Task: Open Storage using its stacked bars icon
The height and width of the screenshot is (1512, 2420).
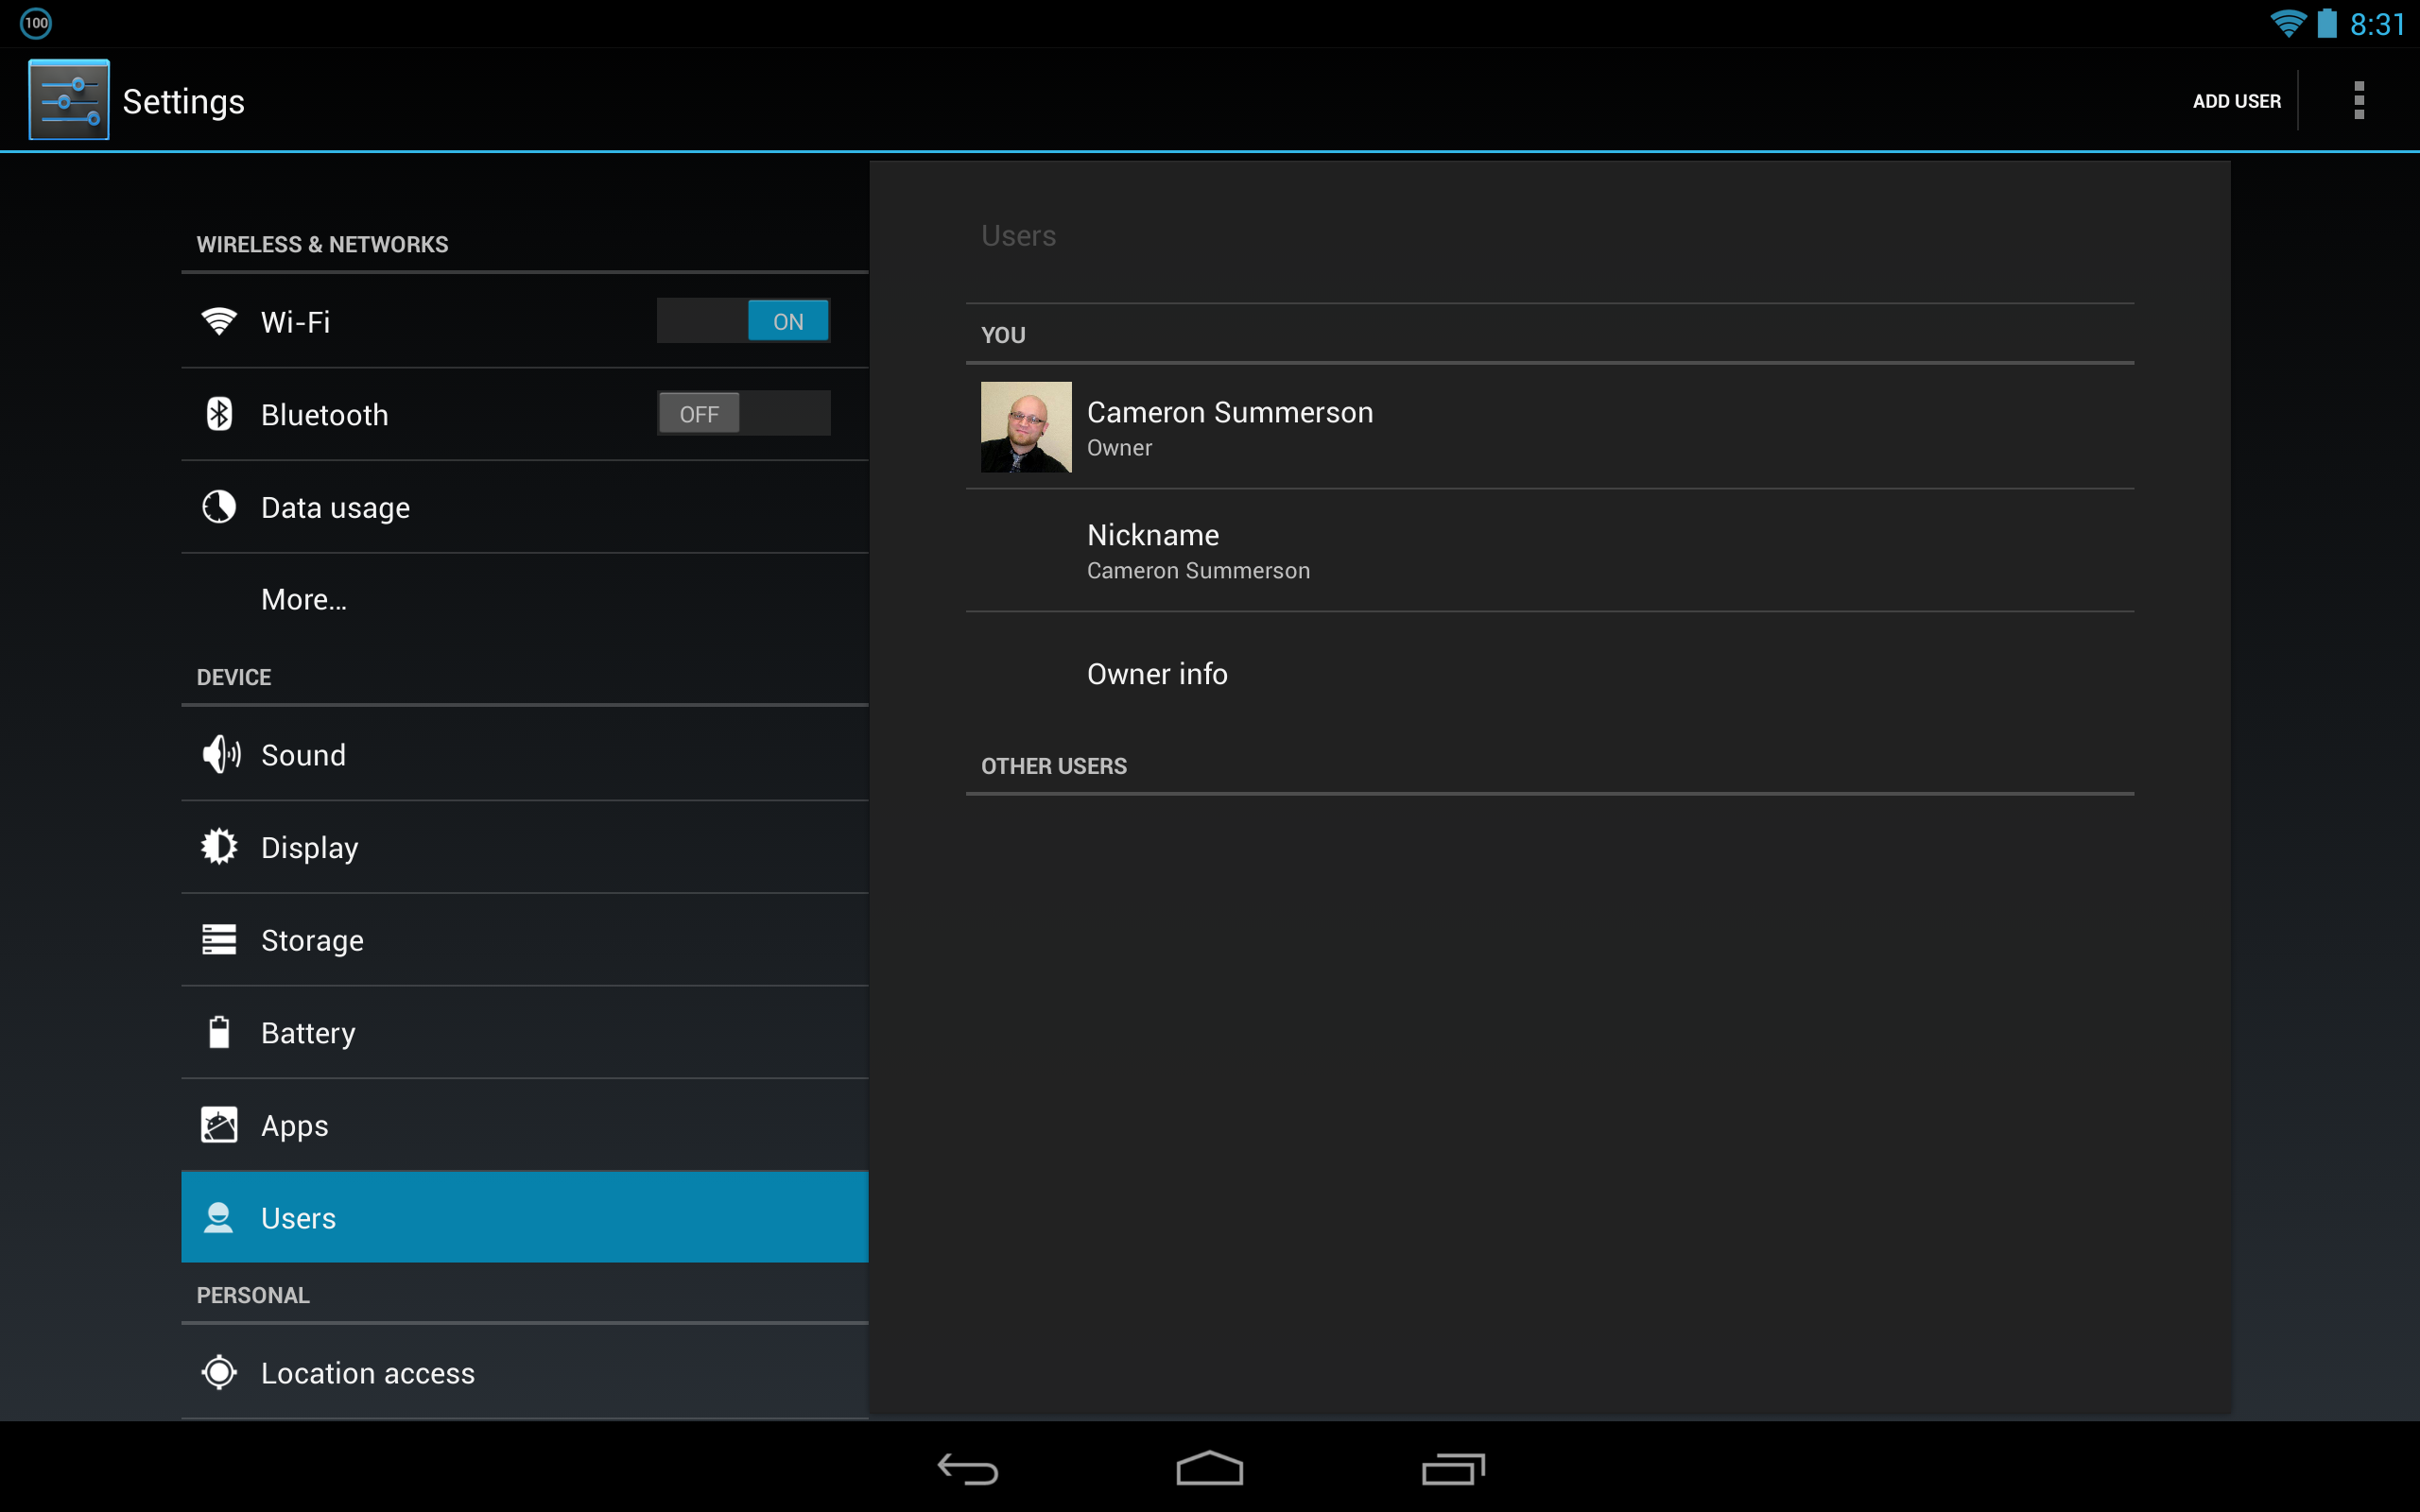Action: point(219,939)
